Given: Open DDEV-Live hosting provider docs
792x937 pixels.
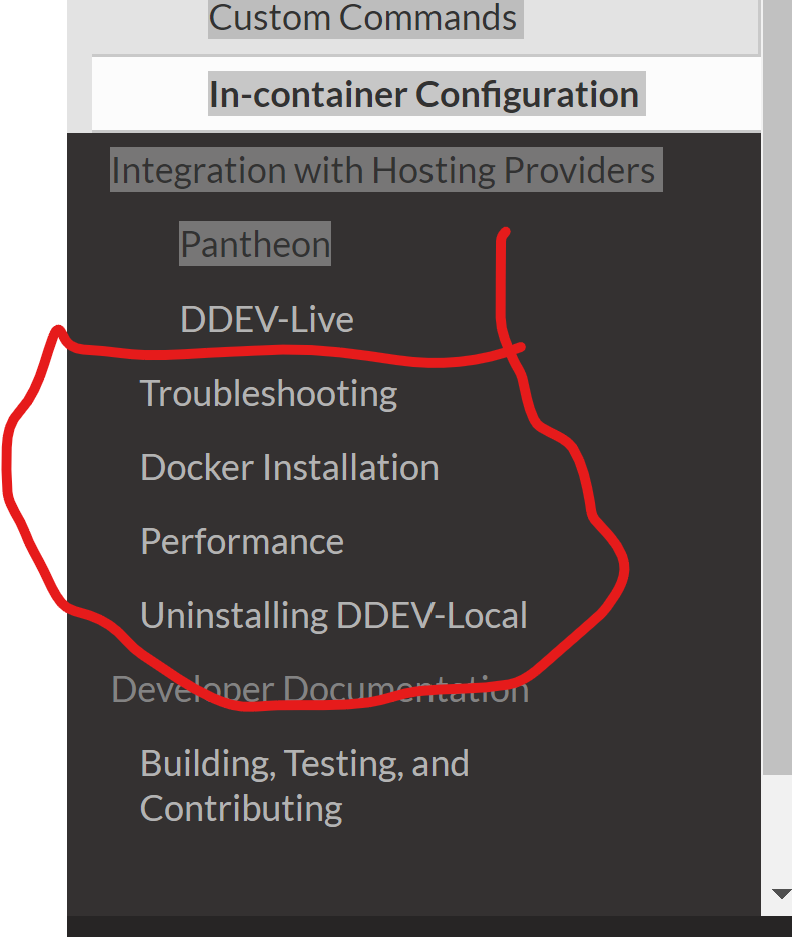Looking at the screenshot, I should click(x=266, y=318).
